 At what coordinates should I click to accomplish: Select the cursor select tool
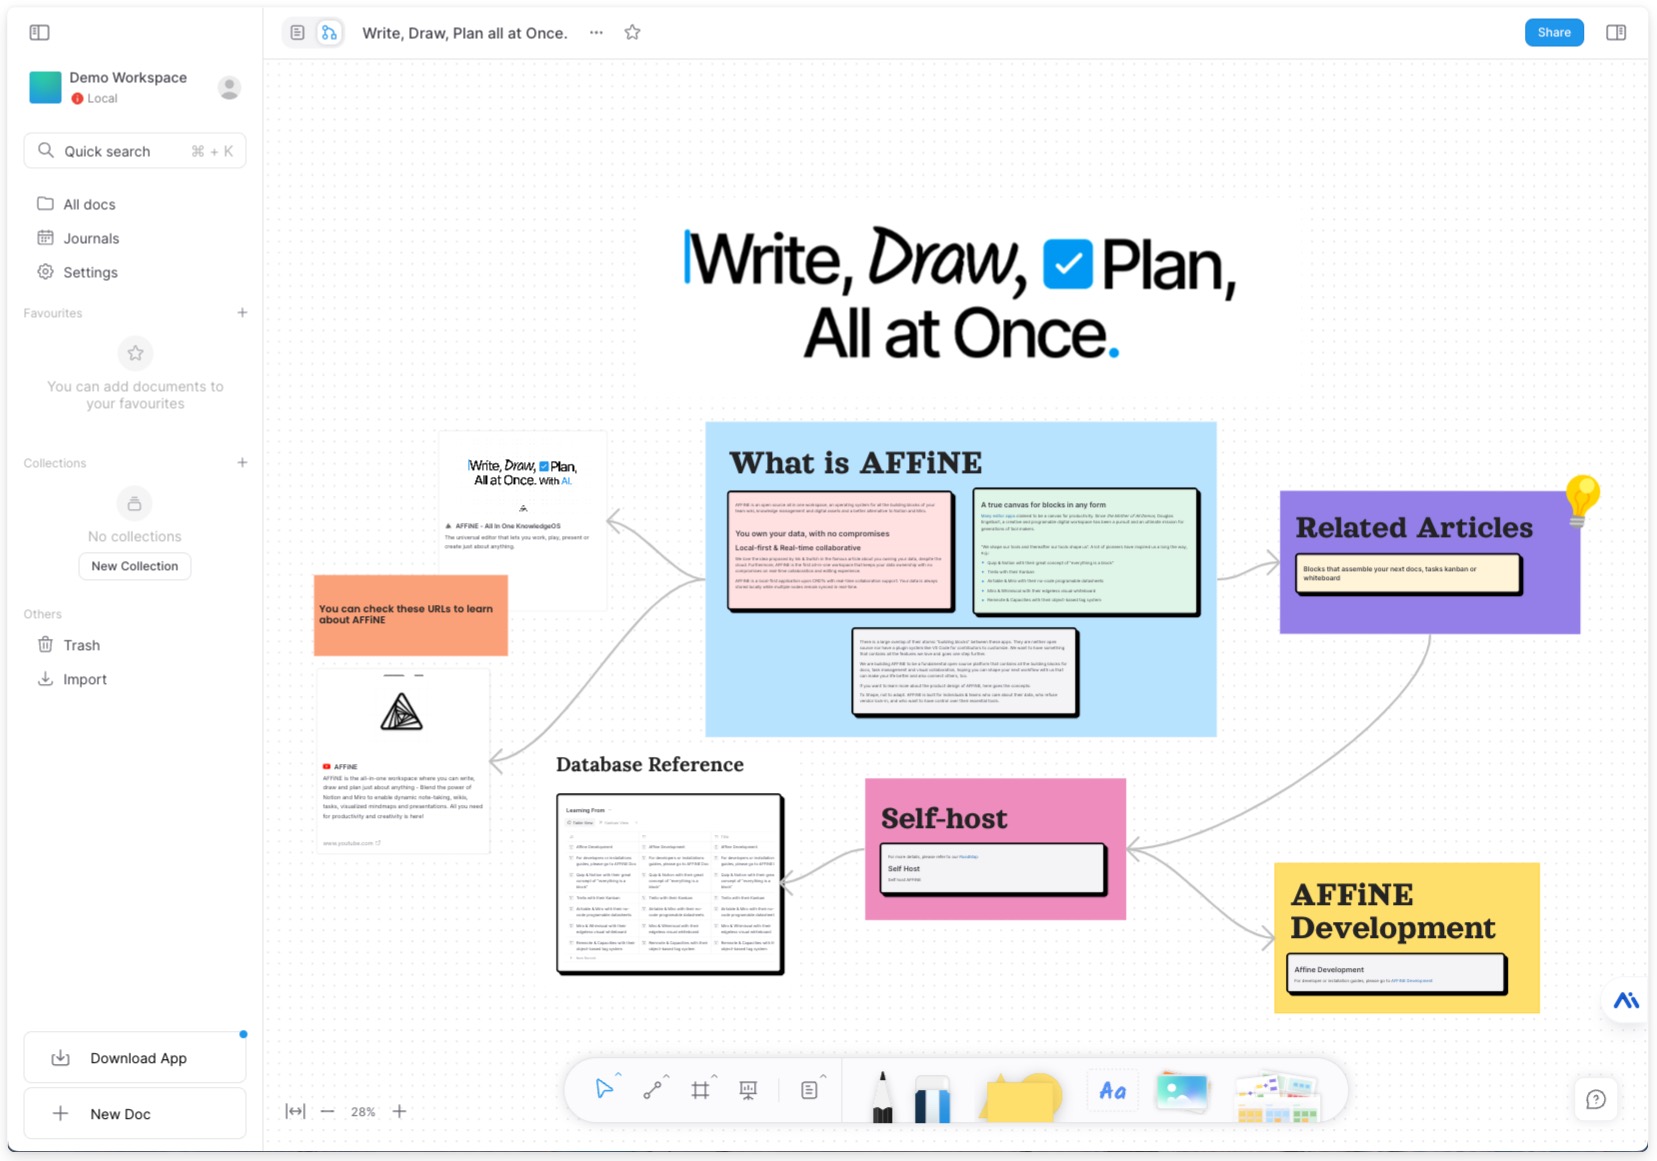click(603, 1089)
